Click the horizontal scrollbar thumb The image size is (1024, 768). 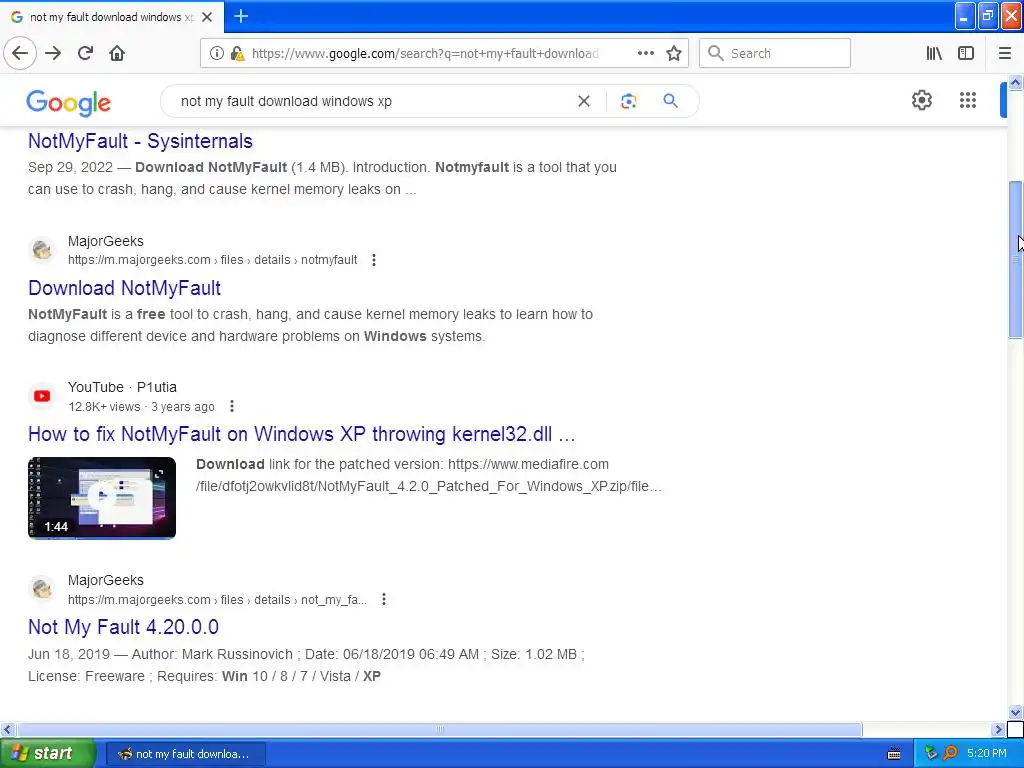tap(439, 729)
